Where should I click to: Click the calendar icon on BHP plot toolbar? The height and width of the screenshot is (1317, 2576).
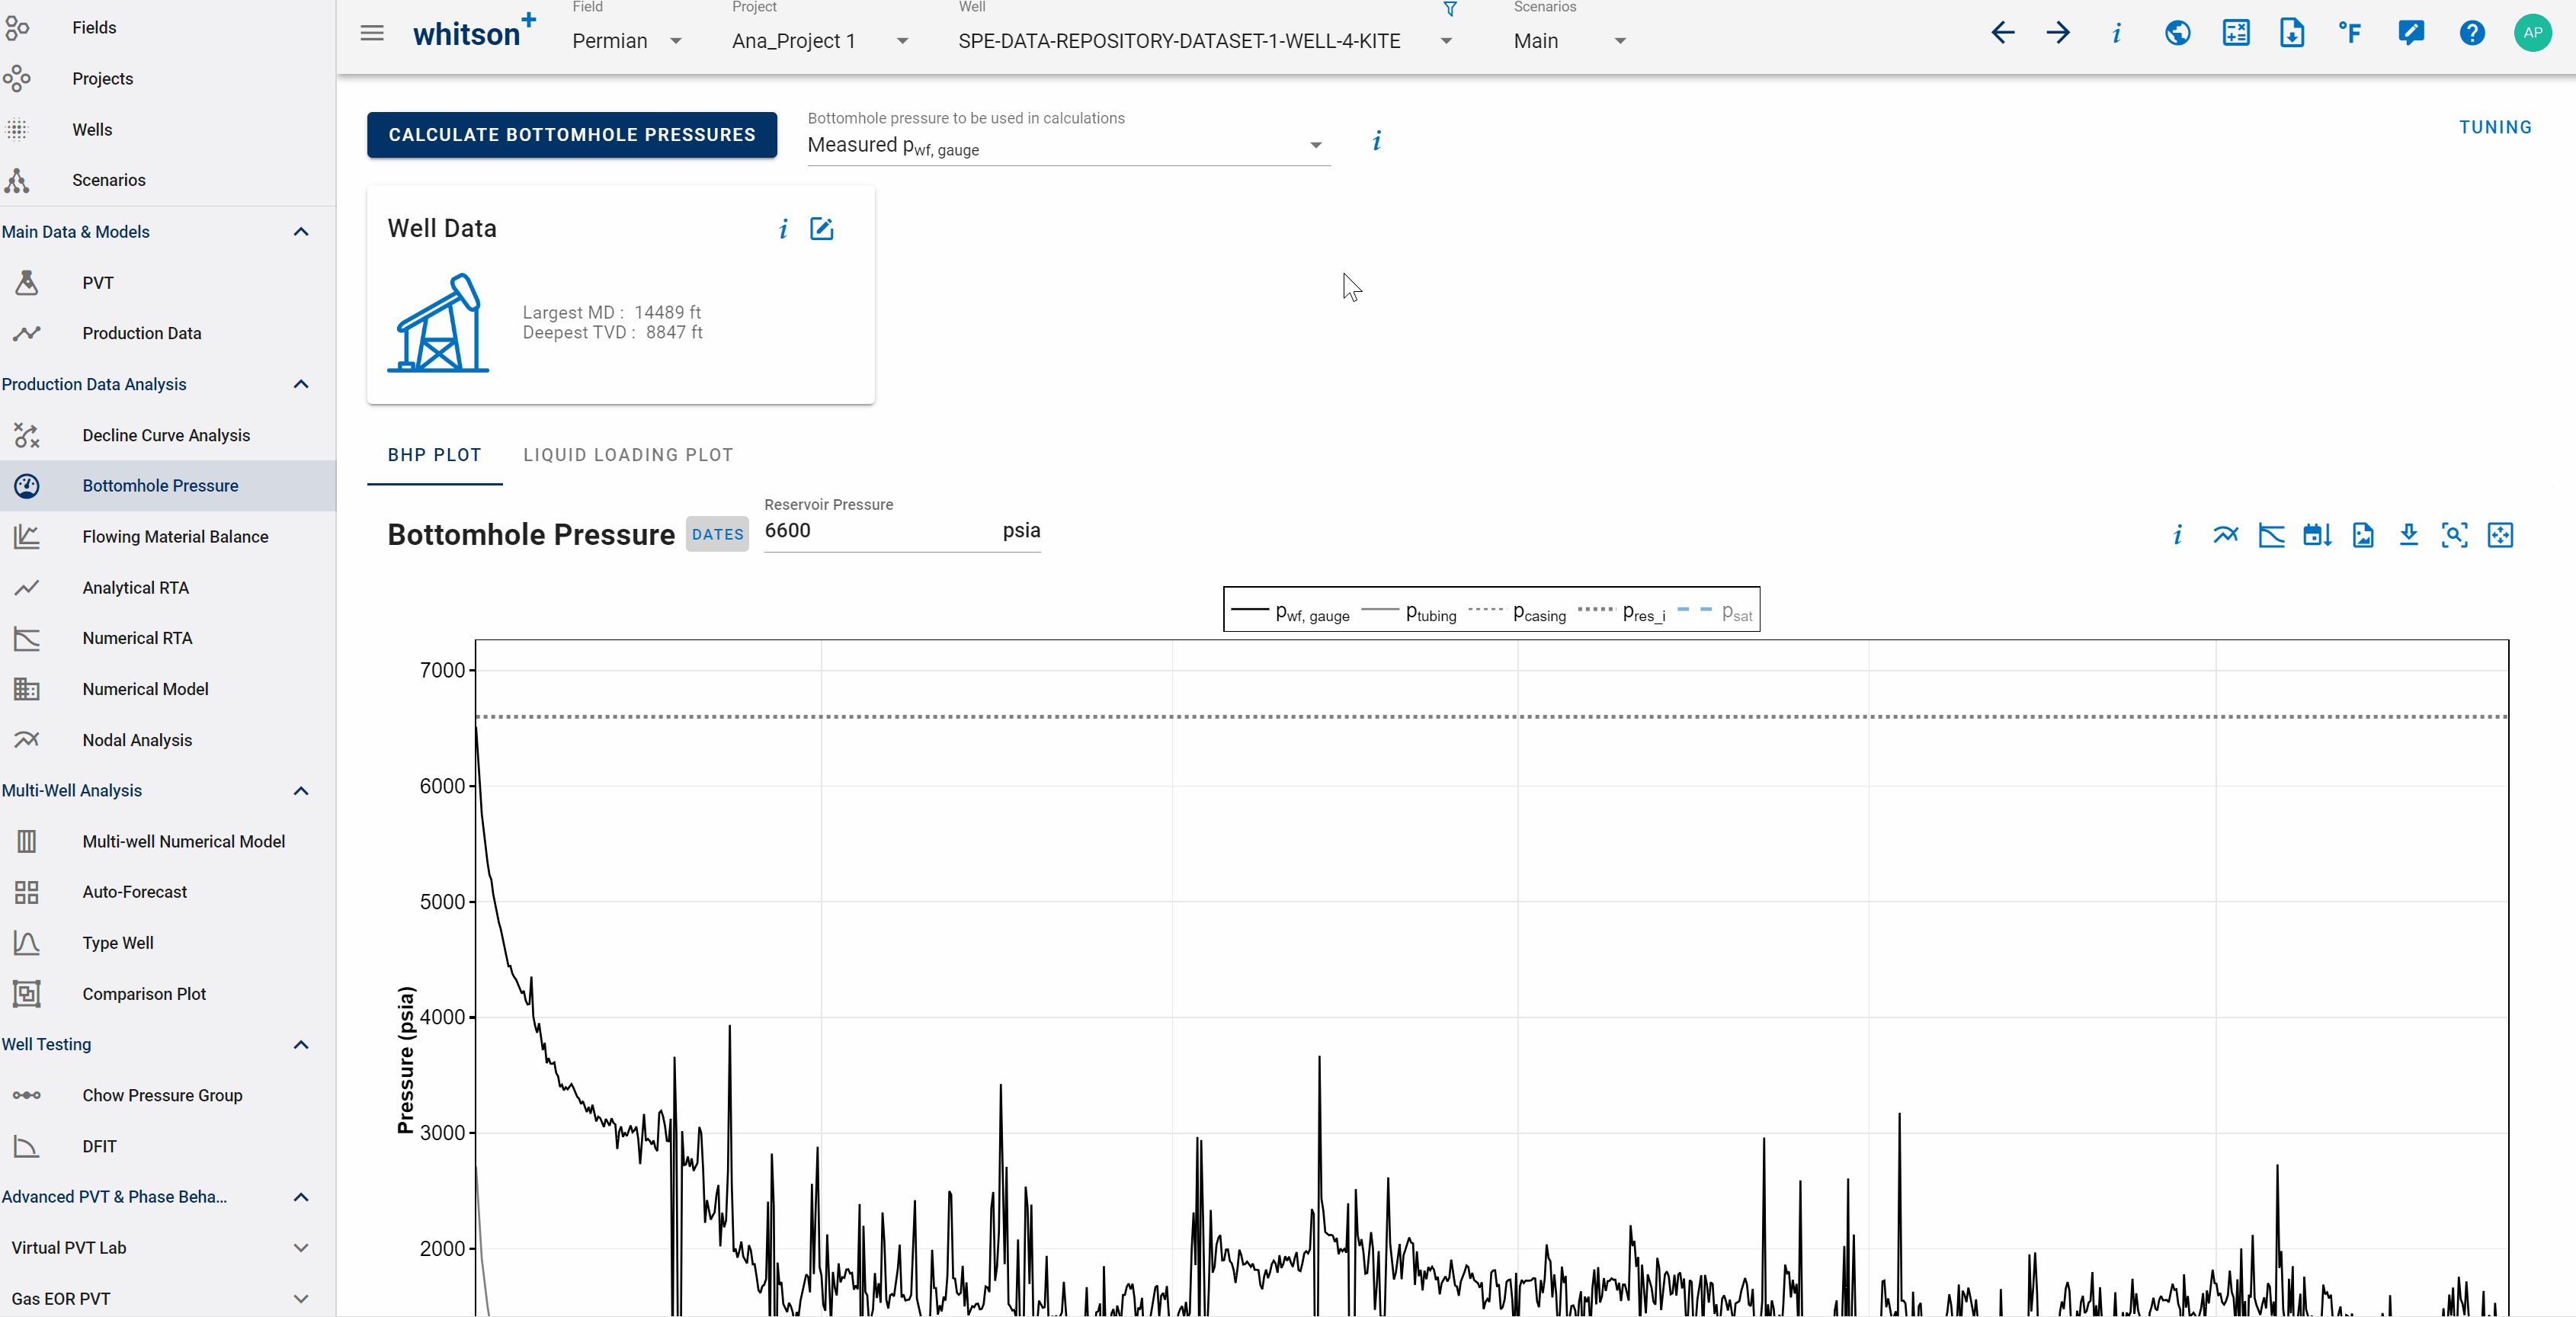[x=2315, y=534]
